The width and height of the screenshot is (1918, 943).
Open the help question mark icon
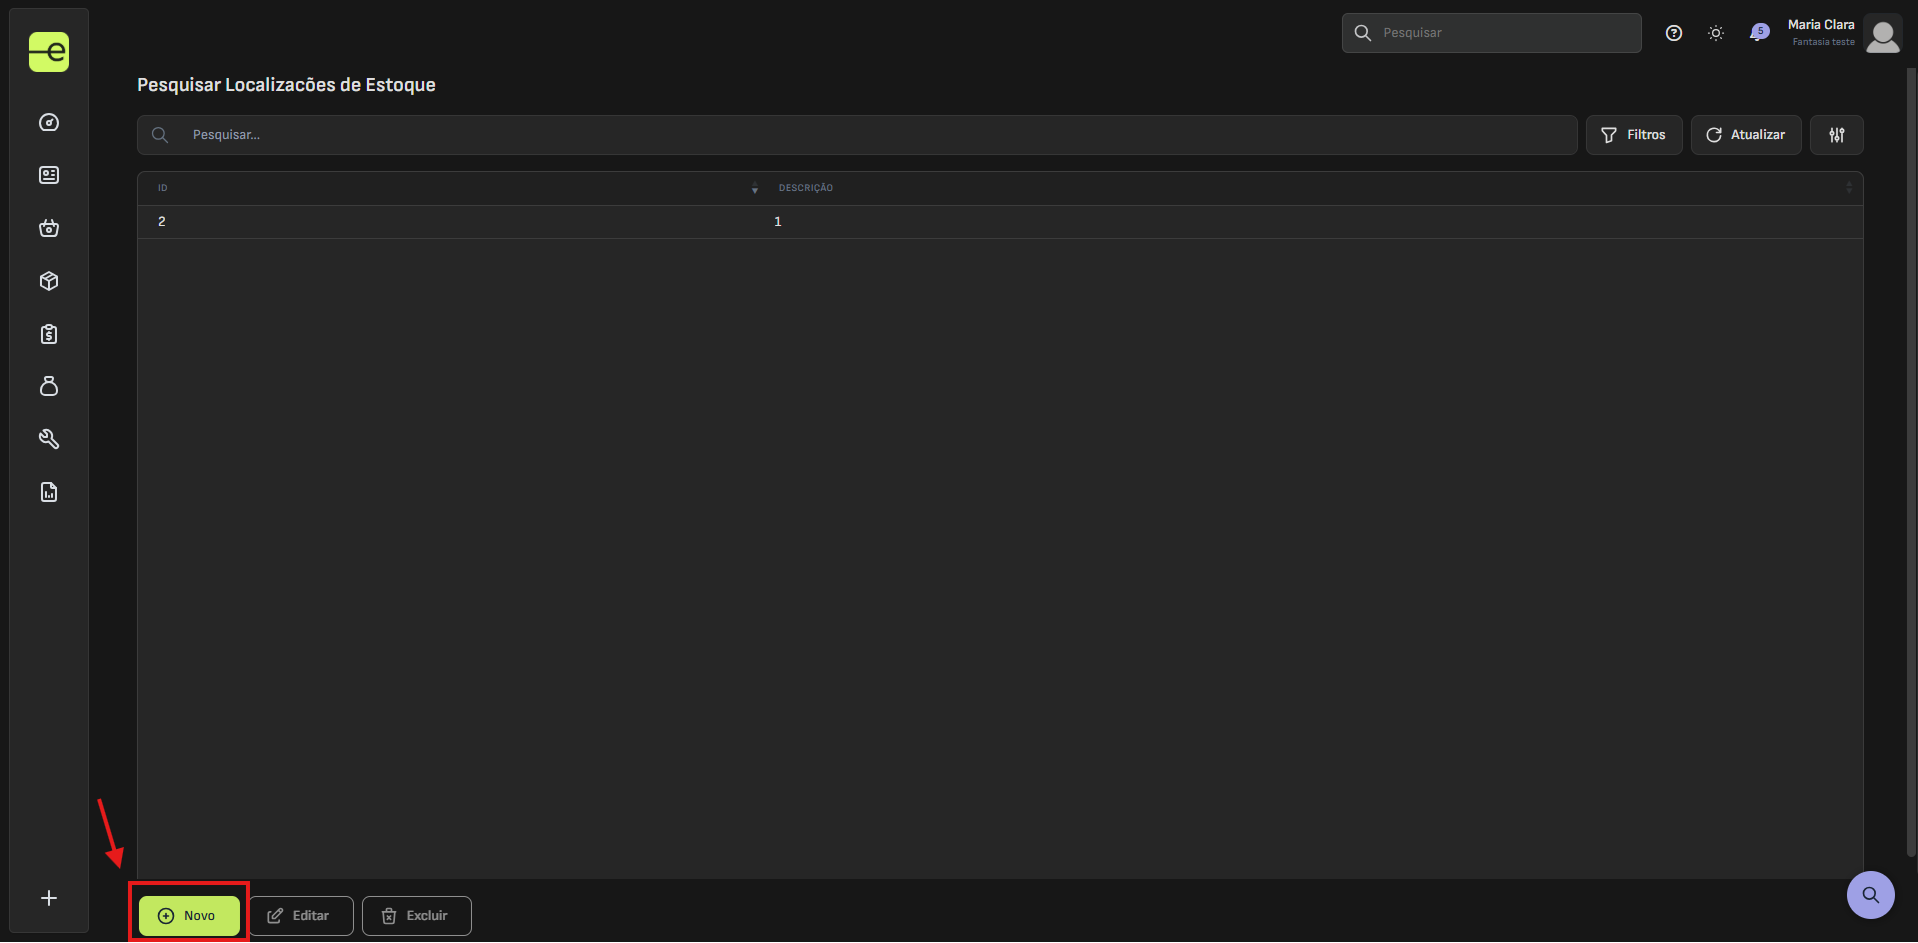[x=1674, y=33]
